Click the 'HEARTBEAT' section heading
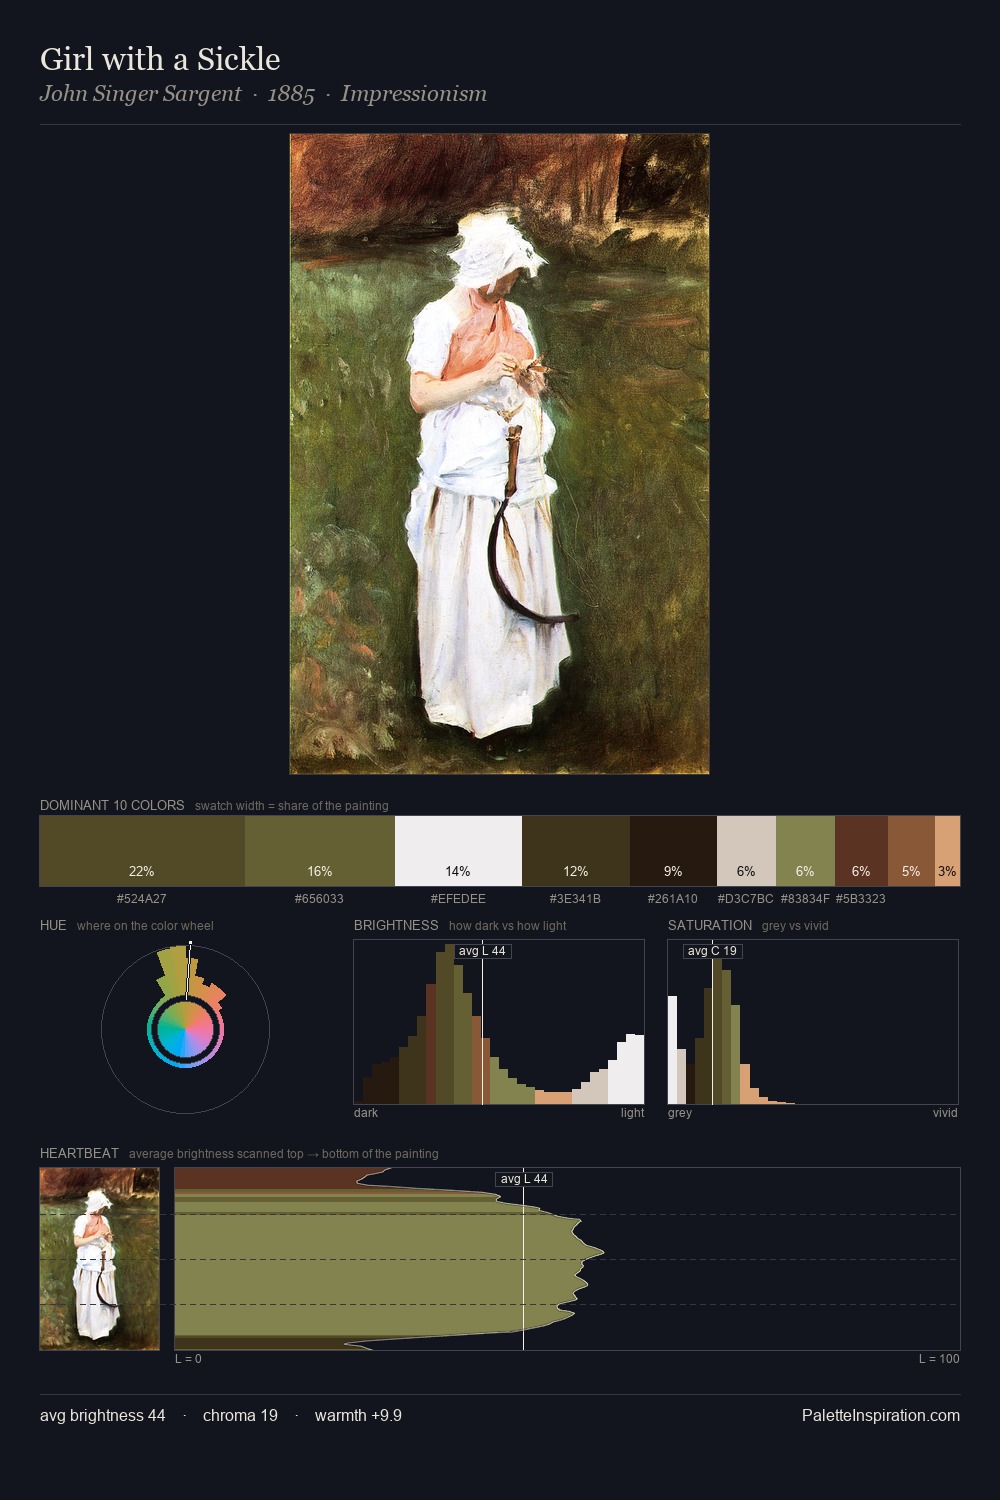 pos(79,1153)
